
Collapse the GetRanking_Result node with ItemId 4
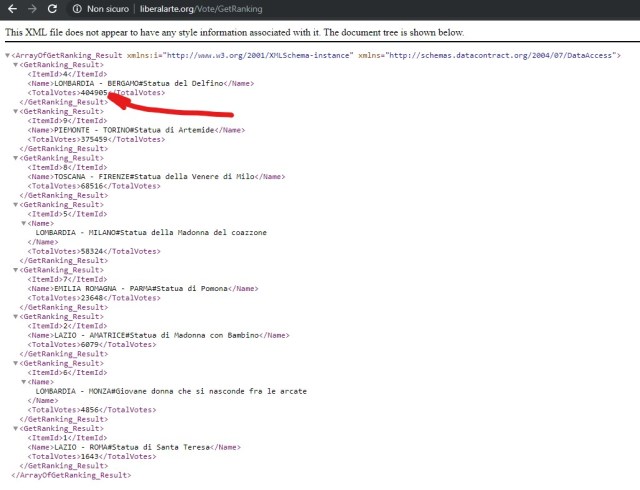16,65
